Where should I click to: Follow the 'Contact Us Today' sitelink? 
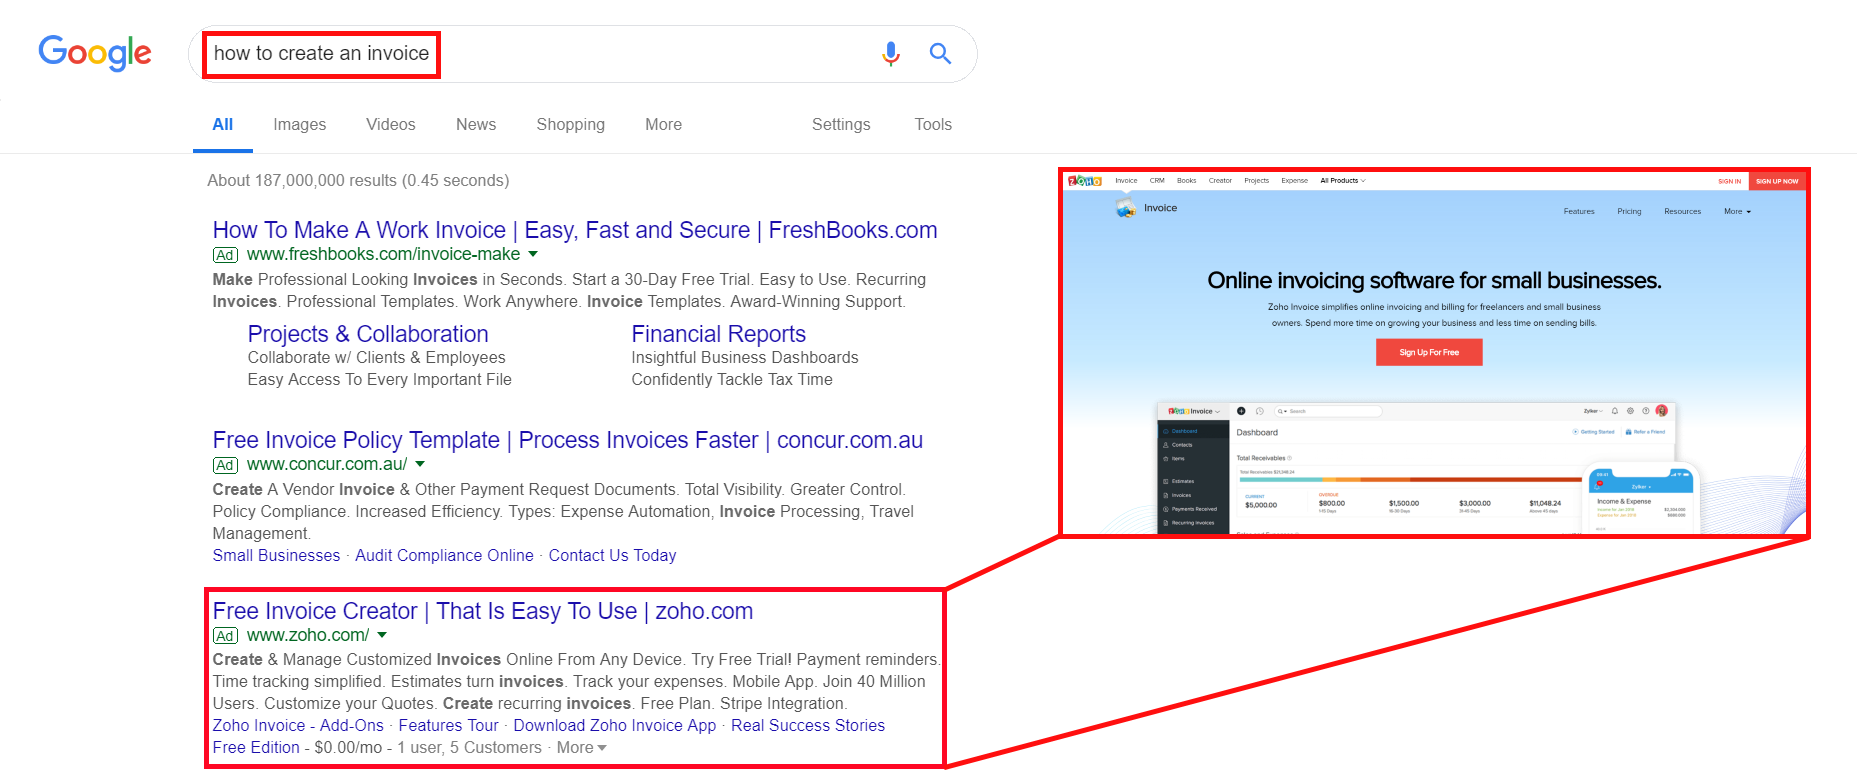pyautogui.click(x=612, y=556)
